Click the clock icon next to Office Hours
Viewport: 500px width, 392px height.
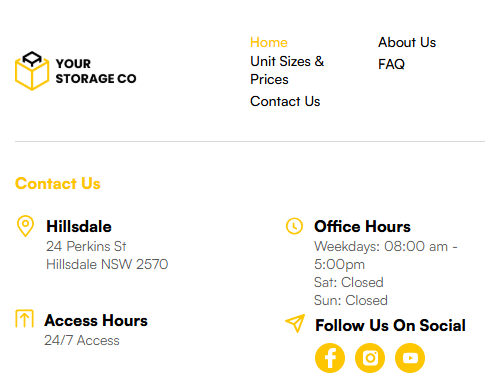294,226
